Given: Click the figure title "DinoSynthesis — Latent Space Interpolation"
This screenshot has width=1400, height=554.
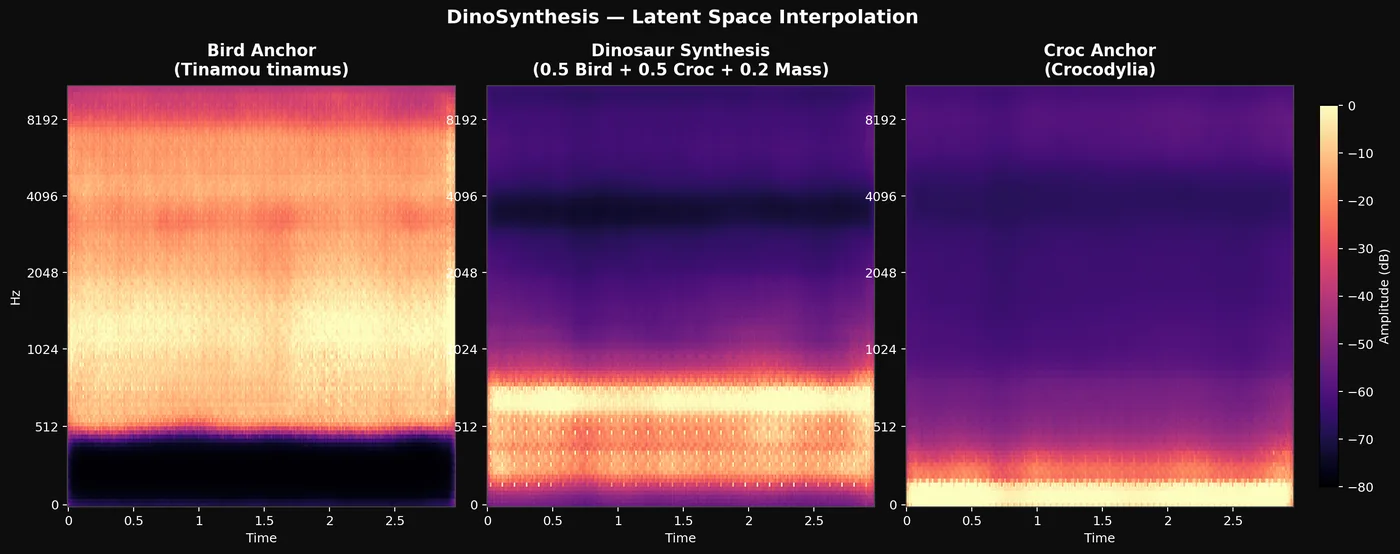Looking at the screenshot, I should [682, 17].
